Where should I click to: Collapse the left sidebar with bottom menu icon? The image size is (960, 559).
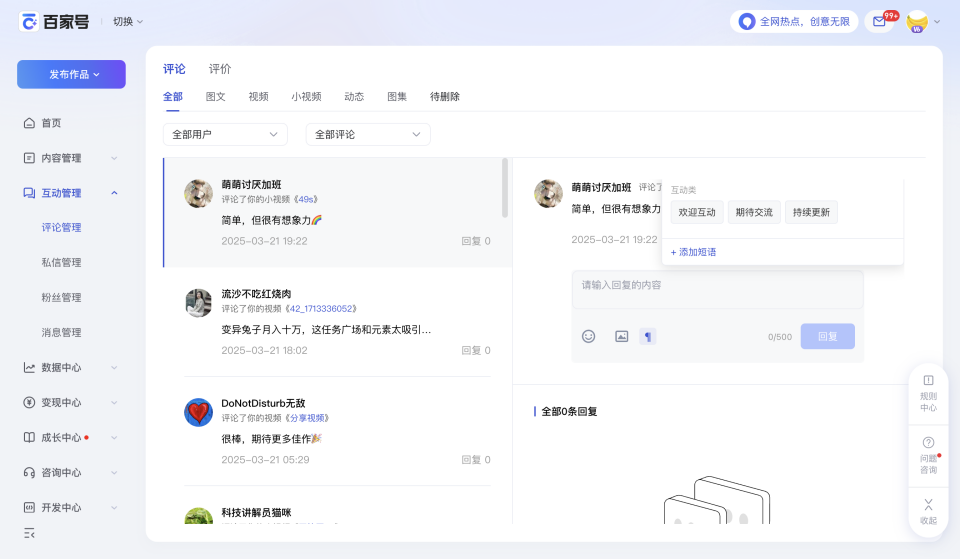[x=29, y=533]
